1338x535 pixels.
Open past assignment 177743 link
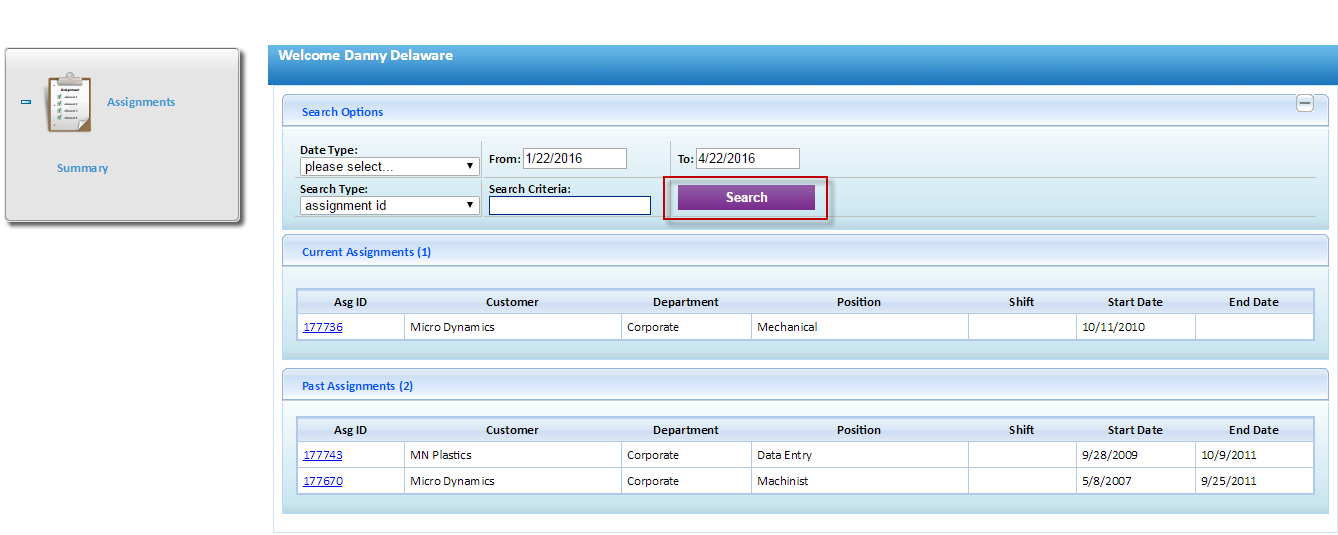[x=322, y=455]
